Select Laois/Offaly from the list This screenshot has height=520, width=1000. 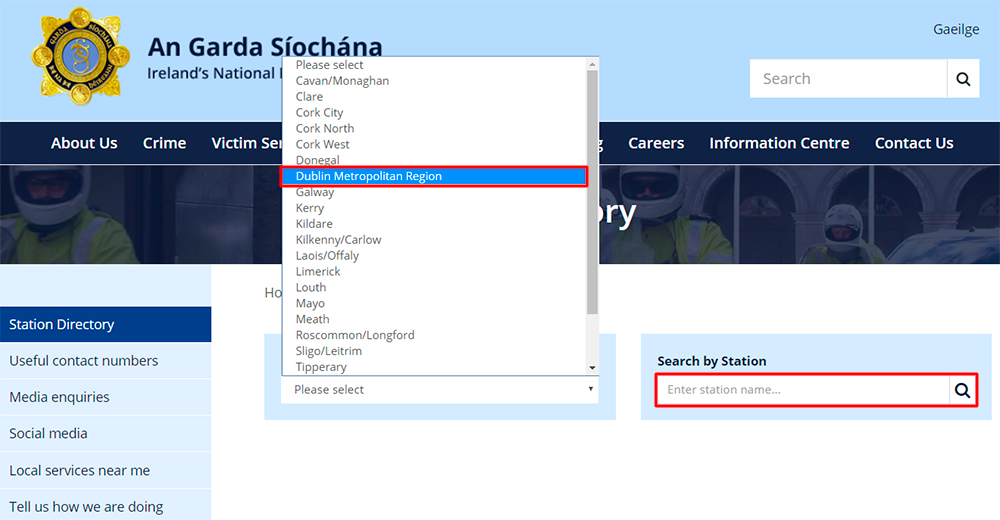434,256
